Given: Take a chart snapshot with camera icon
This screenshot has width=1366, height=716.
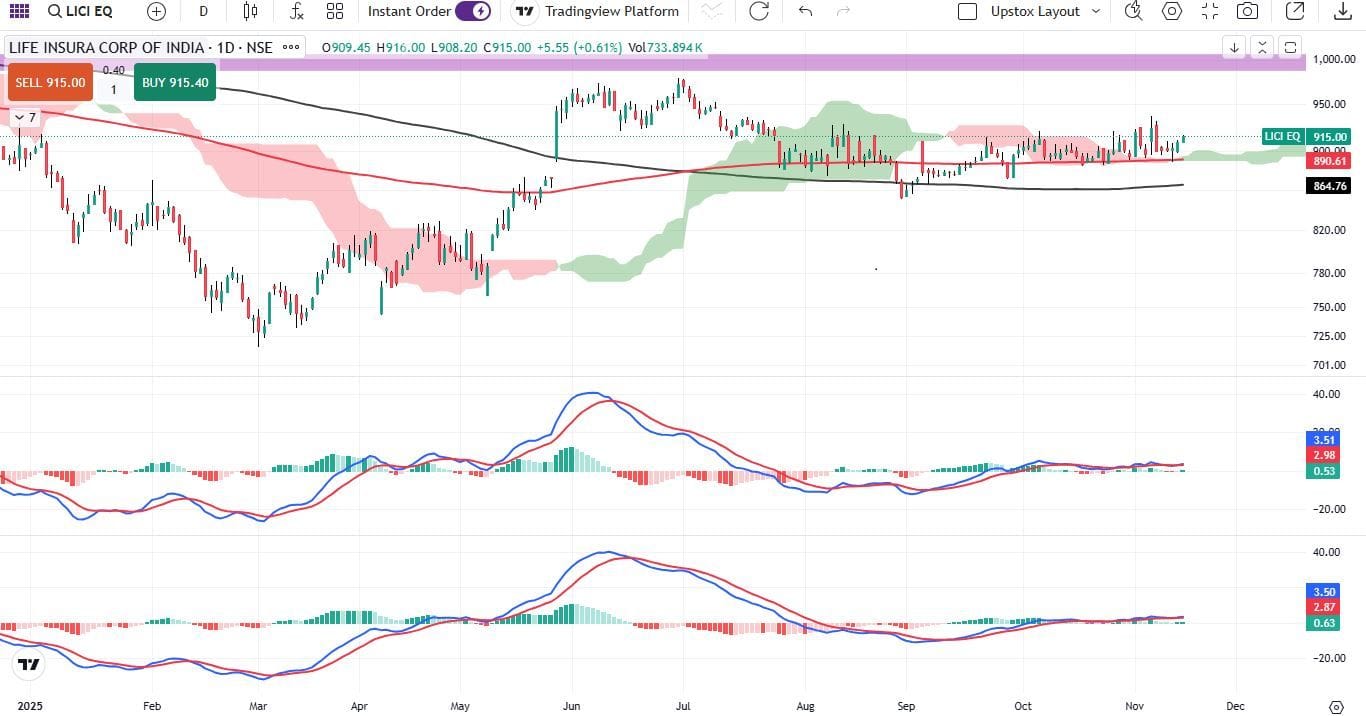Looking at the screenshot, I should [x=1247, y=11].
